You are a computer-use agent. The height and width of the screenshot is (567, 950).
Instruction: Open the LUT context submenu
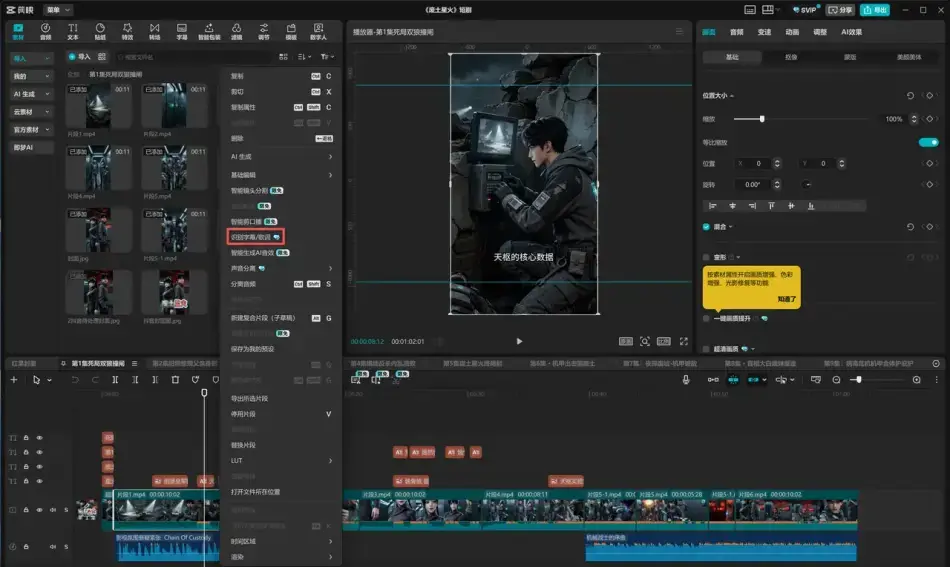(x=281, y=461)
